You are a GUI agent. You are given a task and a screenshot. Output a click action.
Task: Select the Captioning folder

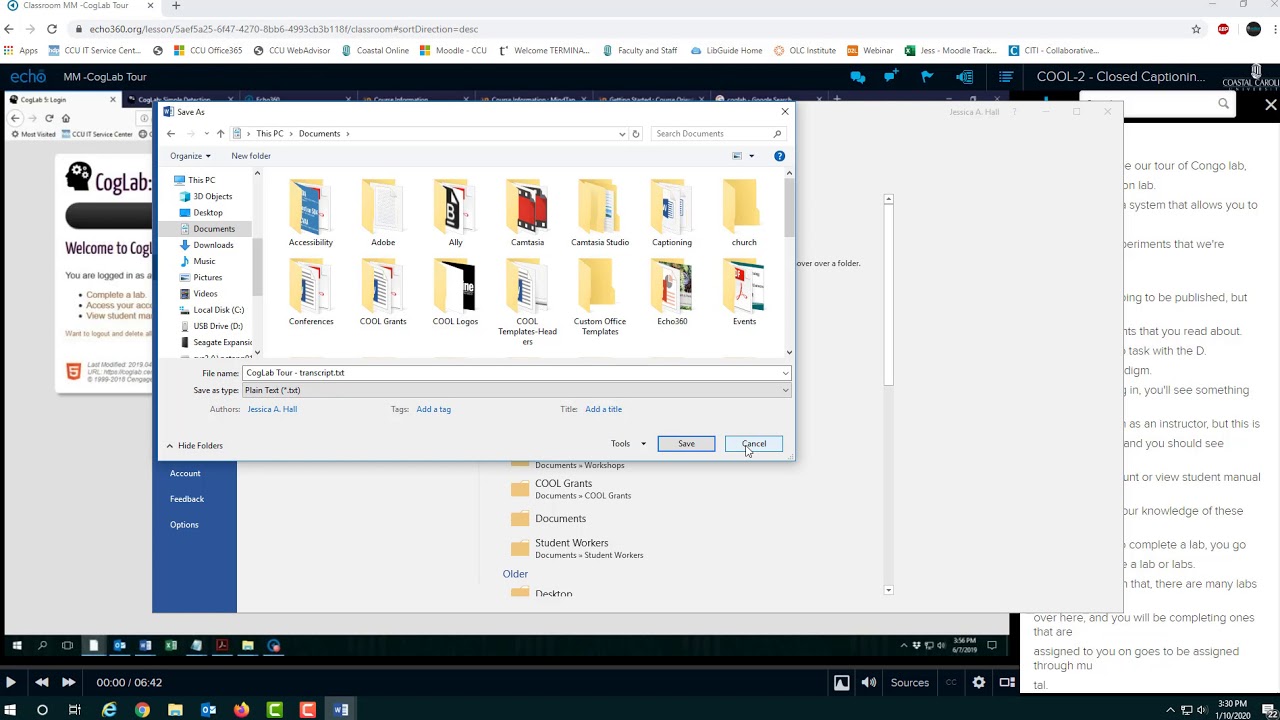pyautogui.click(x=672, y=213)
